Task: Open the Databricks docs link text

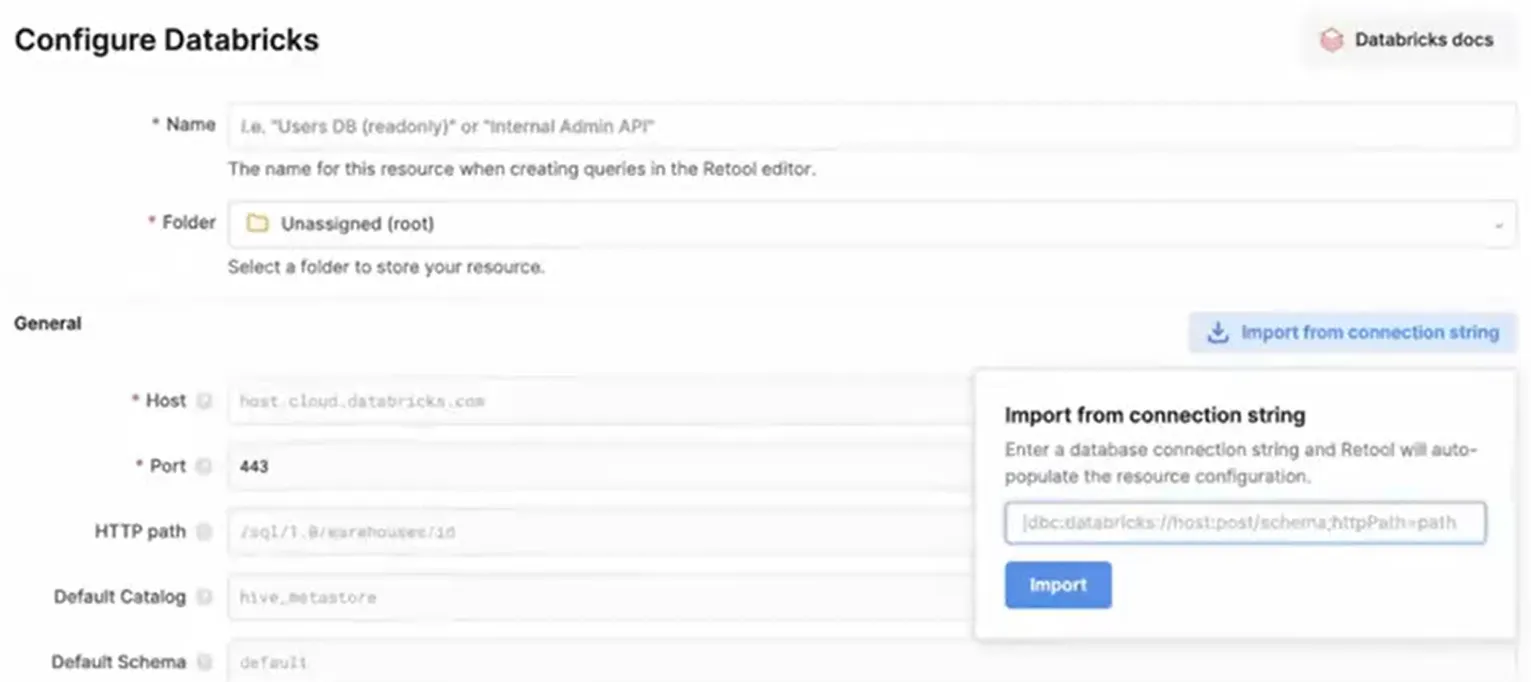Action: 1423,40
